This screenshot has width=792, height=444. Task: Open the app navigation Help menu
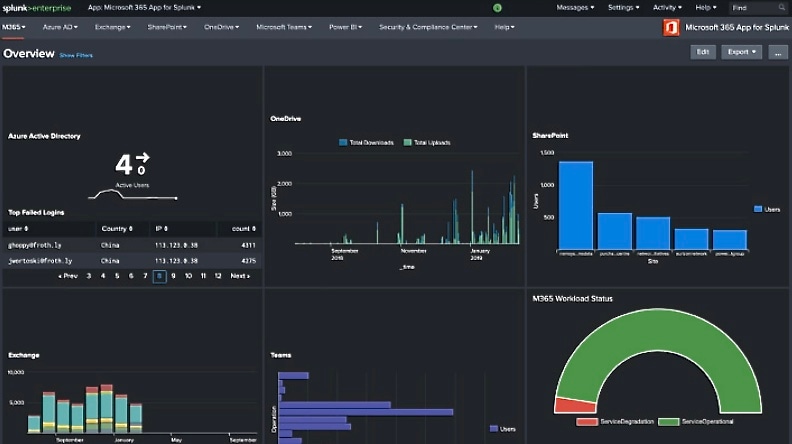504,27
